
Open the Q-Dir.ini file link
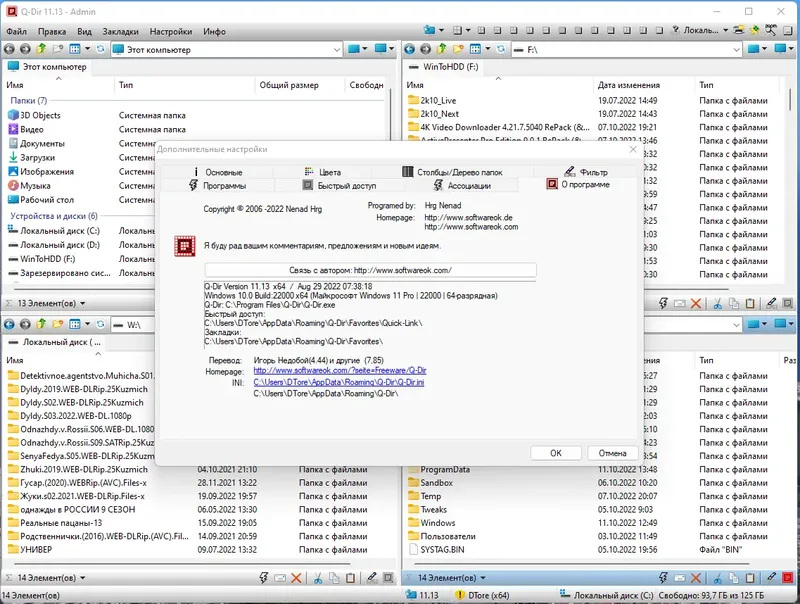339,382
